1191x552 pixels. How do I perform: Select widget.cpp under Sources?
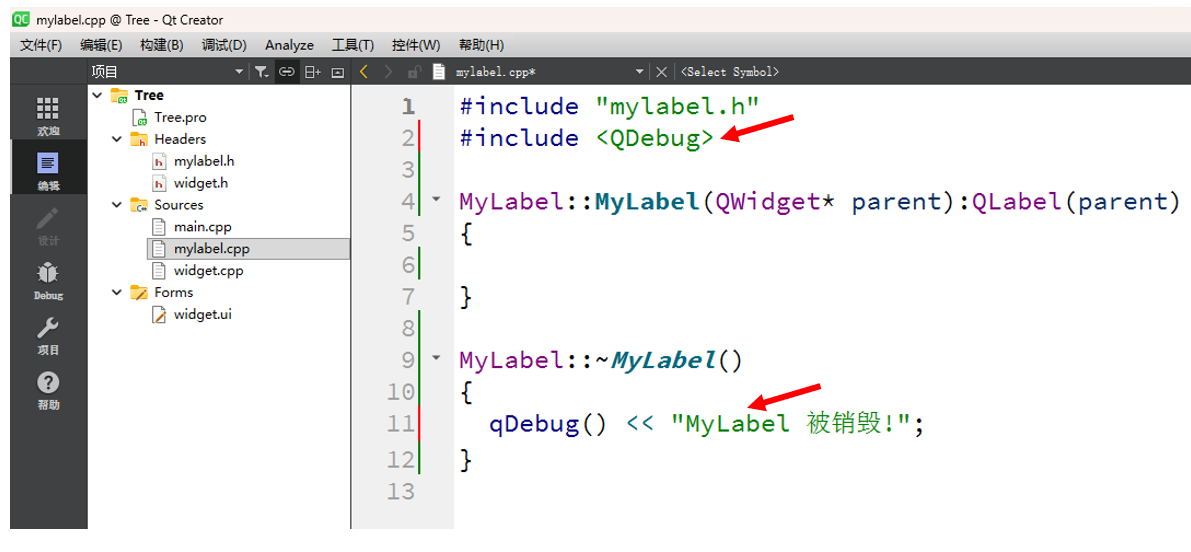pyautogui.click(x=208, y=270)
